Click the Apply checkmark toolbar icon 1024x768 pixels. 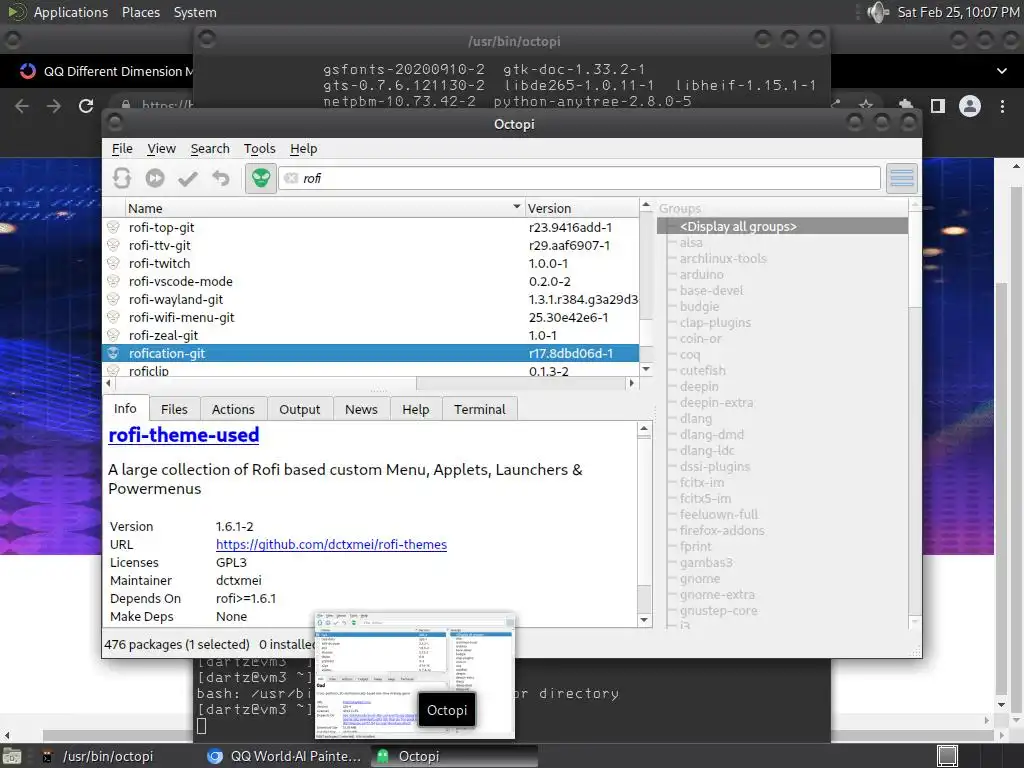(188, 178)
